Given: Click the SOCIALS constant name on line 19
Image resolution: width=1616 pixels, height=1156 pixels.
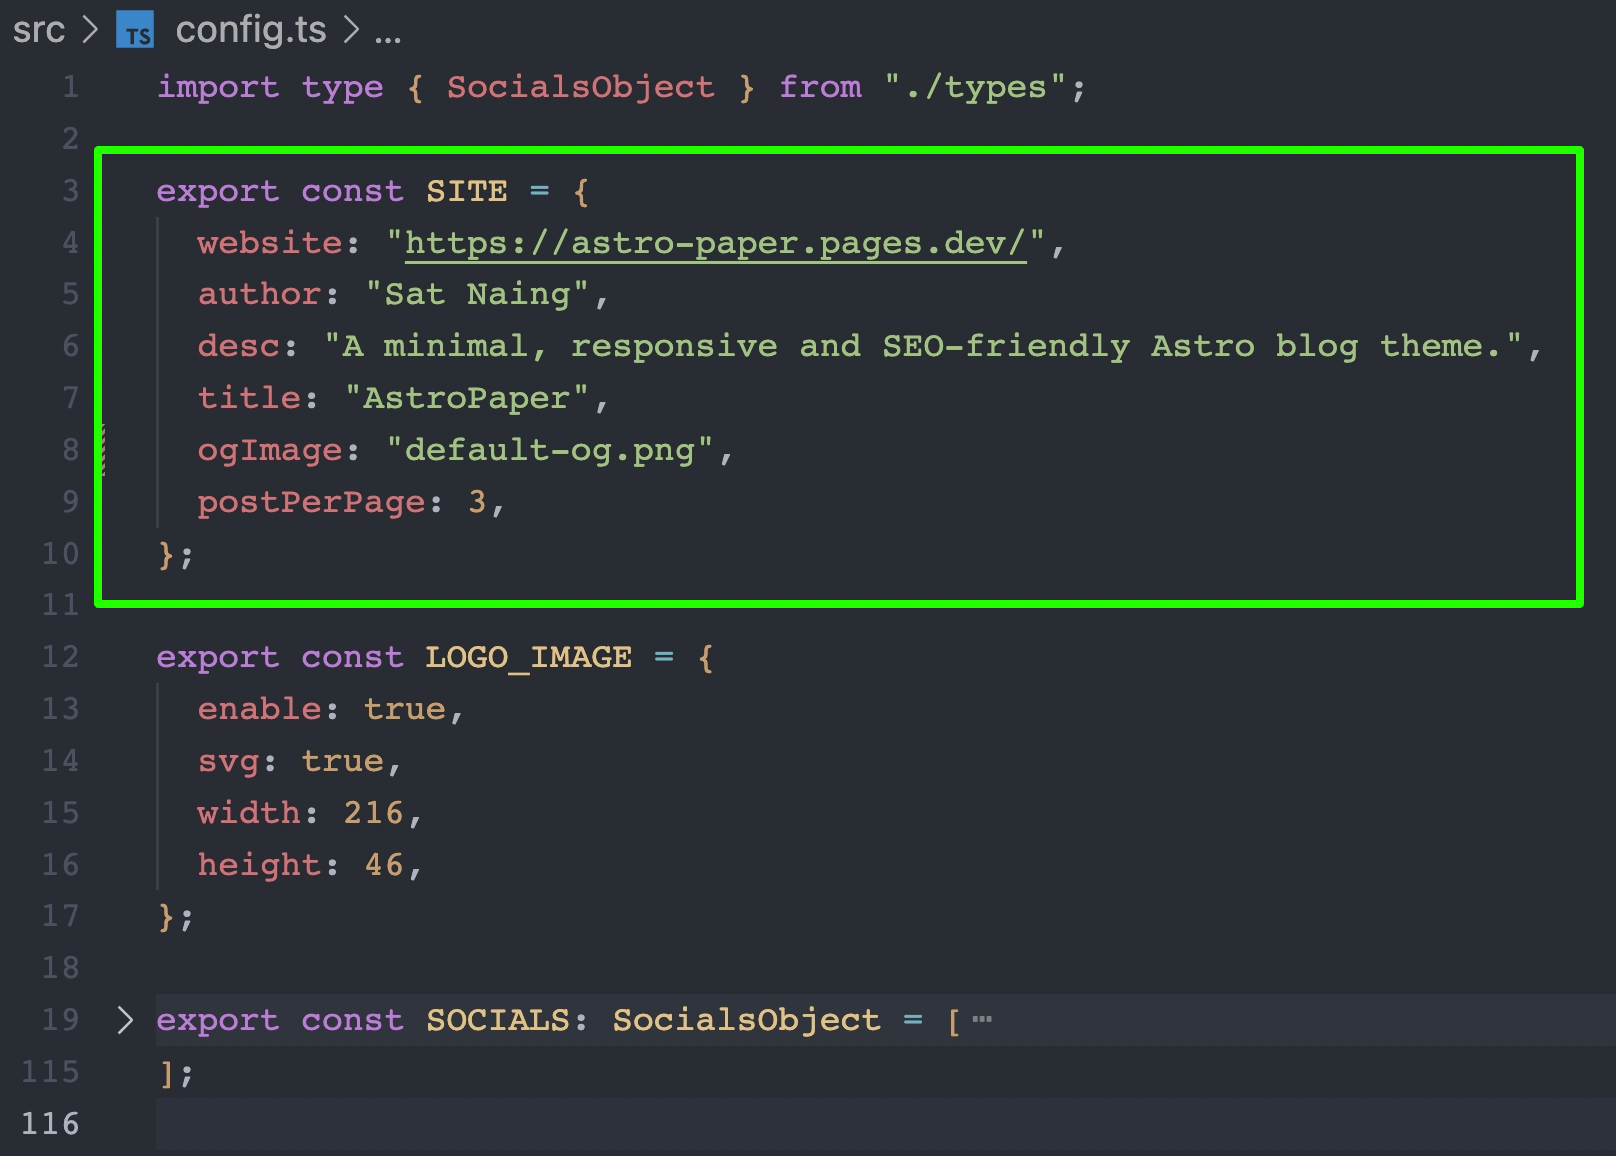Looking at the screenshot, I should [497, 1020].
